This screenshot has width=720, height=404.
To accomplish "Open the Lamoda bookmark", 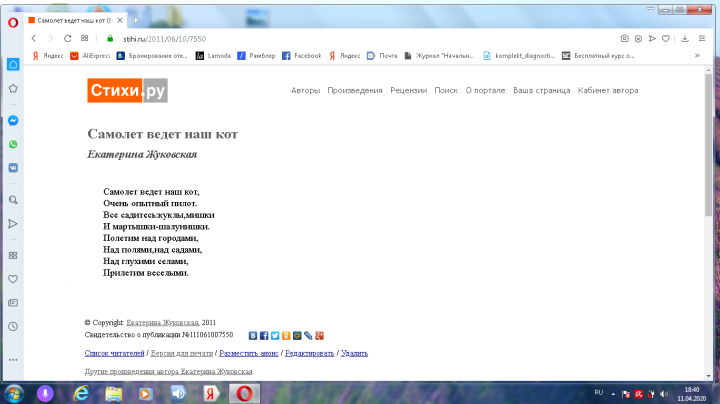I will click(214, 56).
